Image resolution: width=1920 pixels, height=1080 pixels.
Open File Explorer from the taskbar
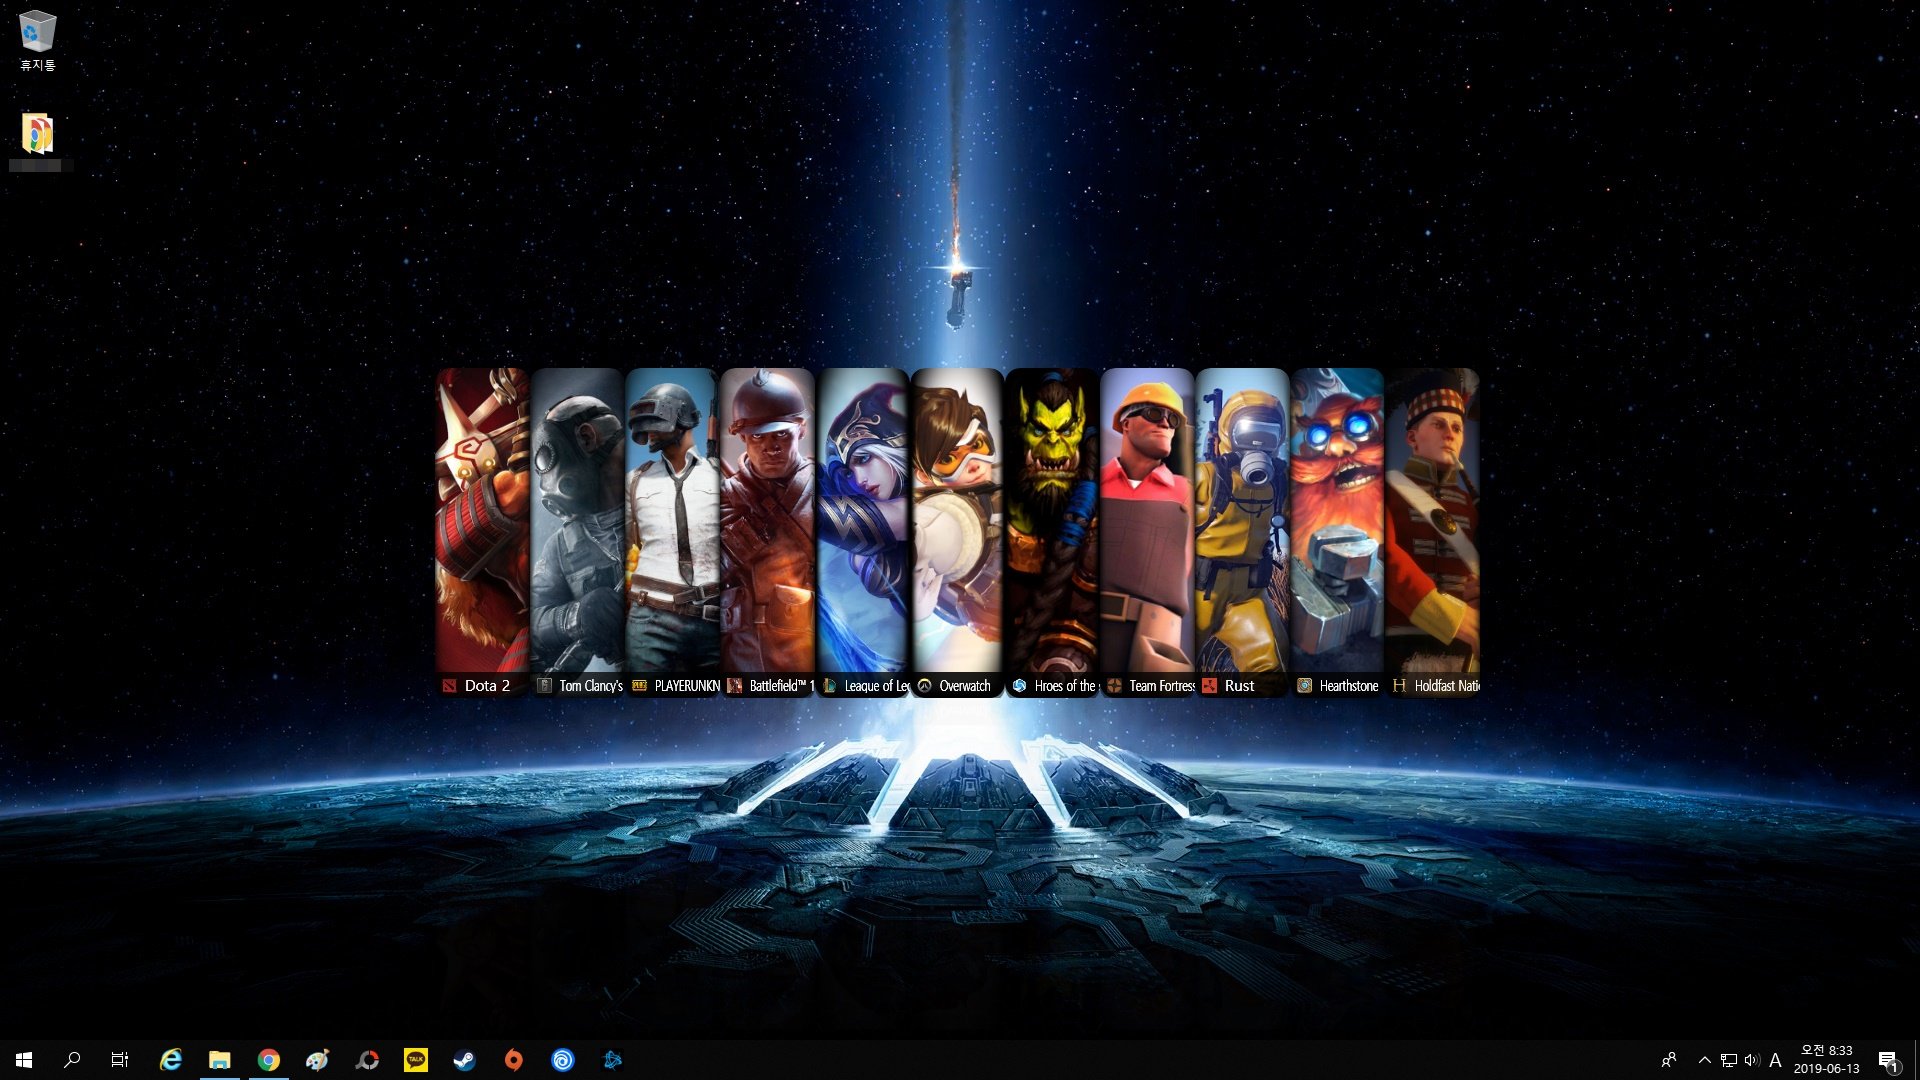220,1060
